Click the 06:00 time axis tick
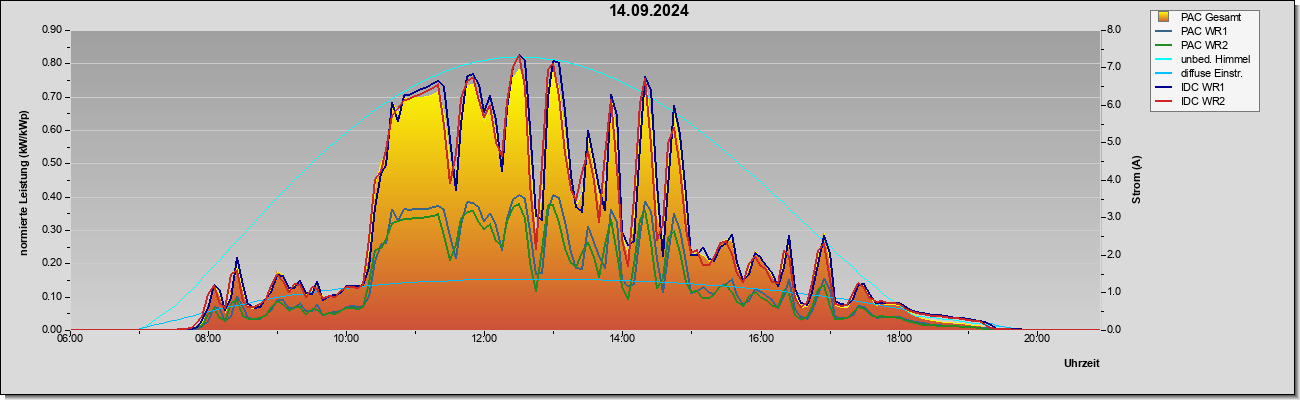 pos(70,338)
